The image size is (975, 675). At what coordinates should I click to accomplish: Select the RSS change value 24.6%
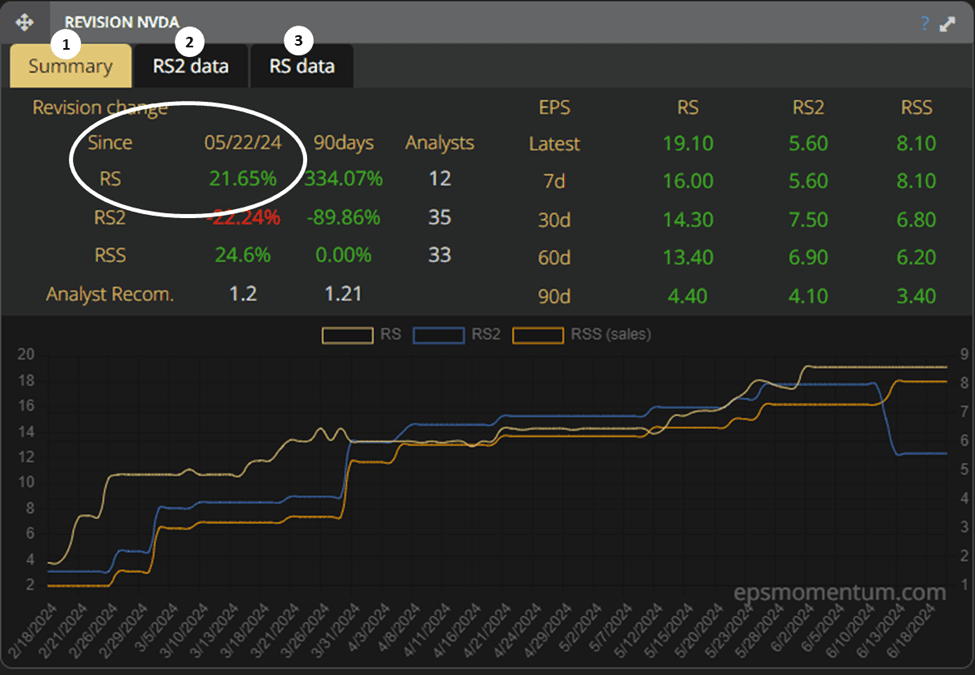pos(243,255)
